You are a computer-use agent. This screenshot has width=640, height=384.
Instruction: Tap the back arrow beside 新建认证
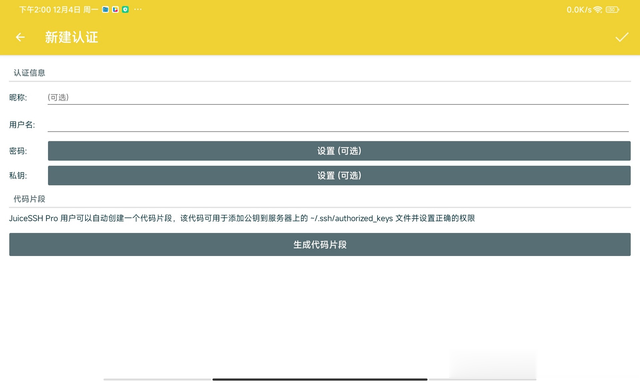pyautogui.click(x=20, y=37)
